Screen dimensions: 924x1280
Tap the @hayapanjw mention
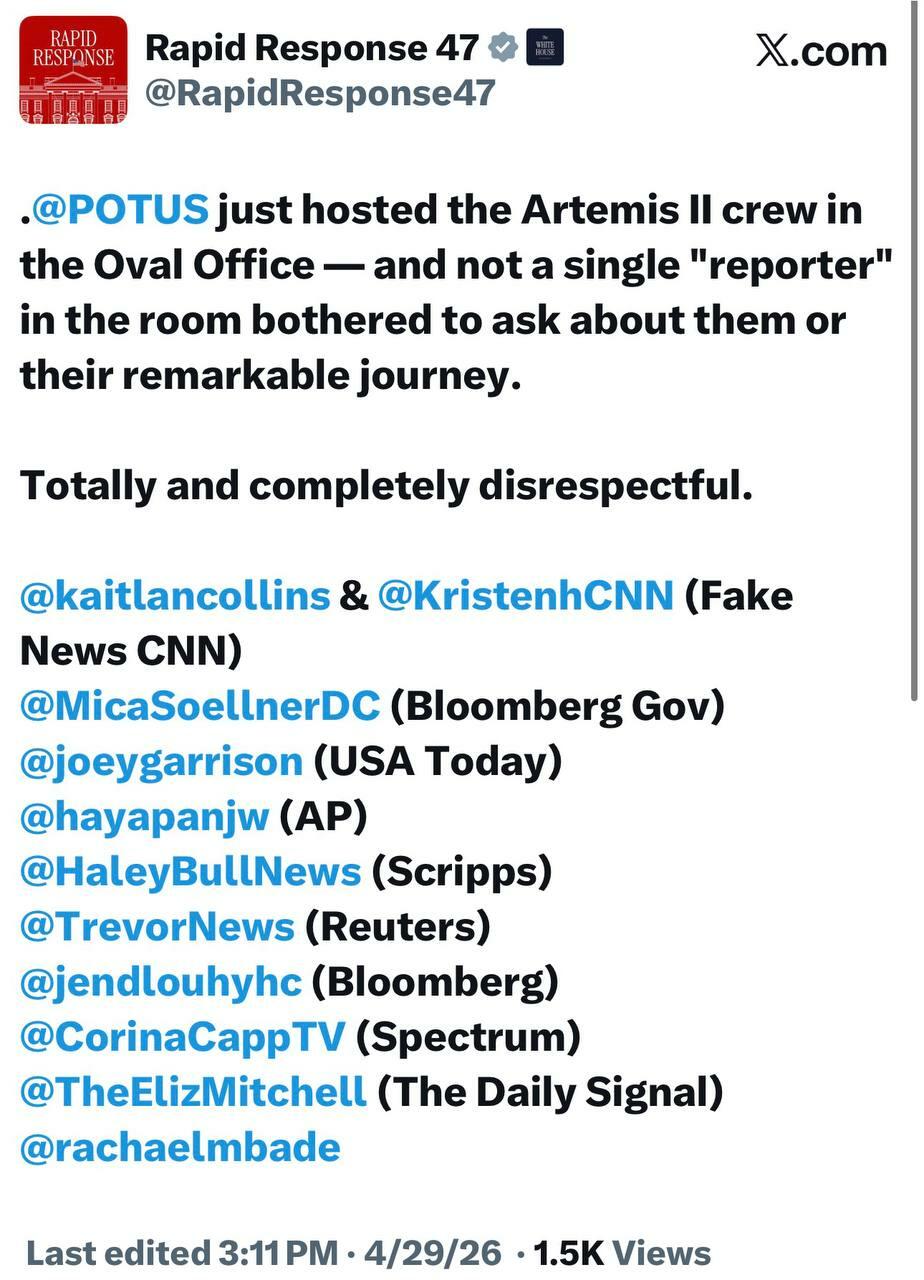pyautogui.click(x=145, y=816)
